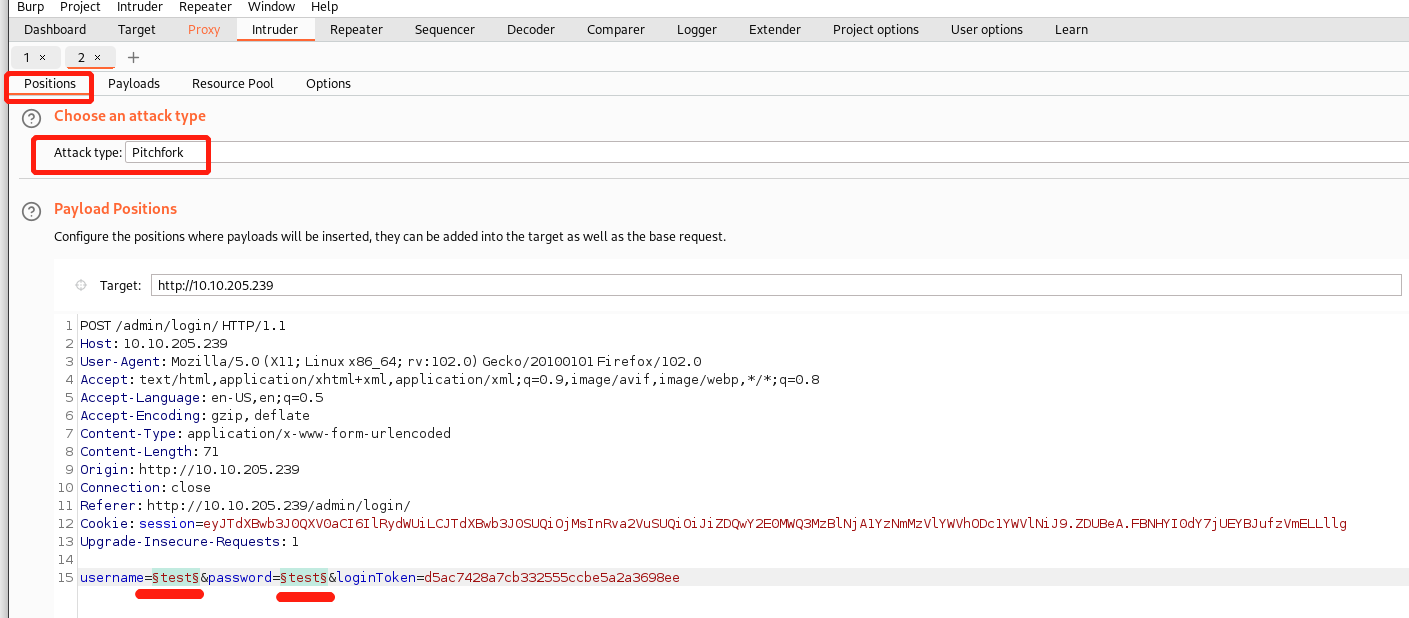
Task: Open the Project menu
Action: pyautogui.click(x=80, y=7)
